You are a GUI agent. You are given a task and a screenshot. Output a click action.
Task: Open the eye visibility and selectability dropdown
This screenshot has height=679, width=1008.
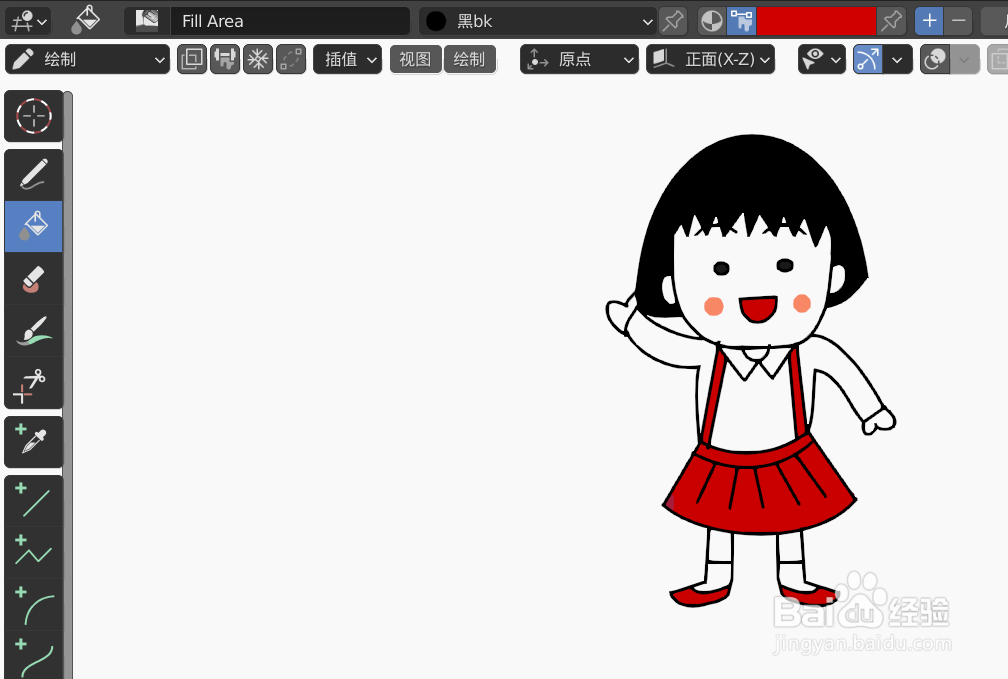point(822,59)
